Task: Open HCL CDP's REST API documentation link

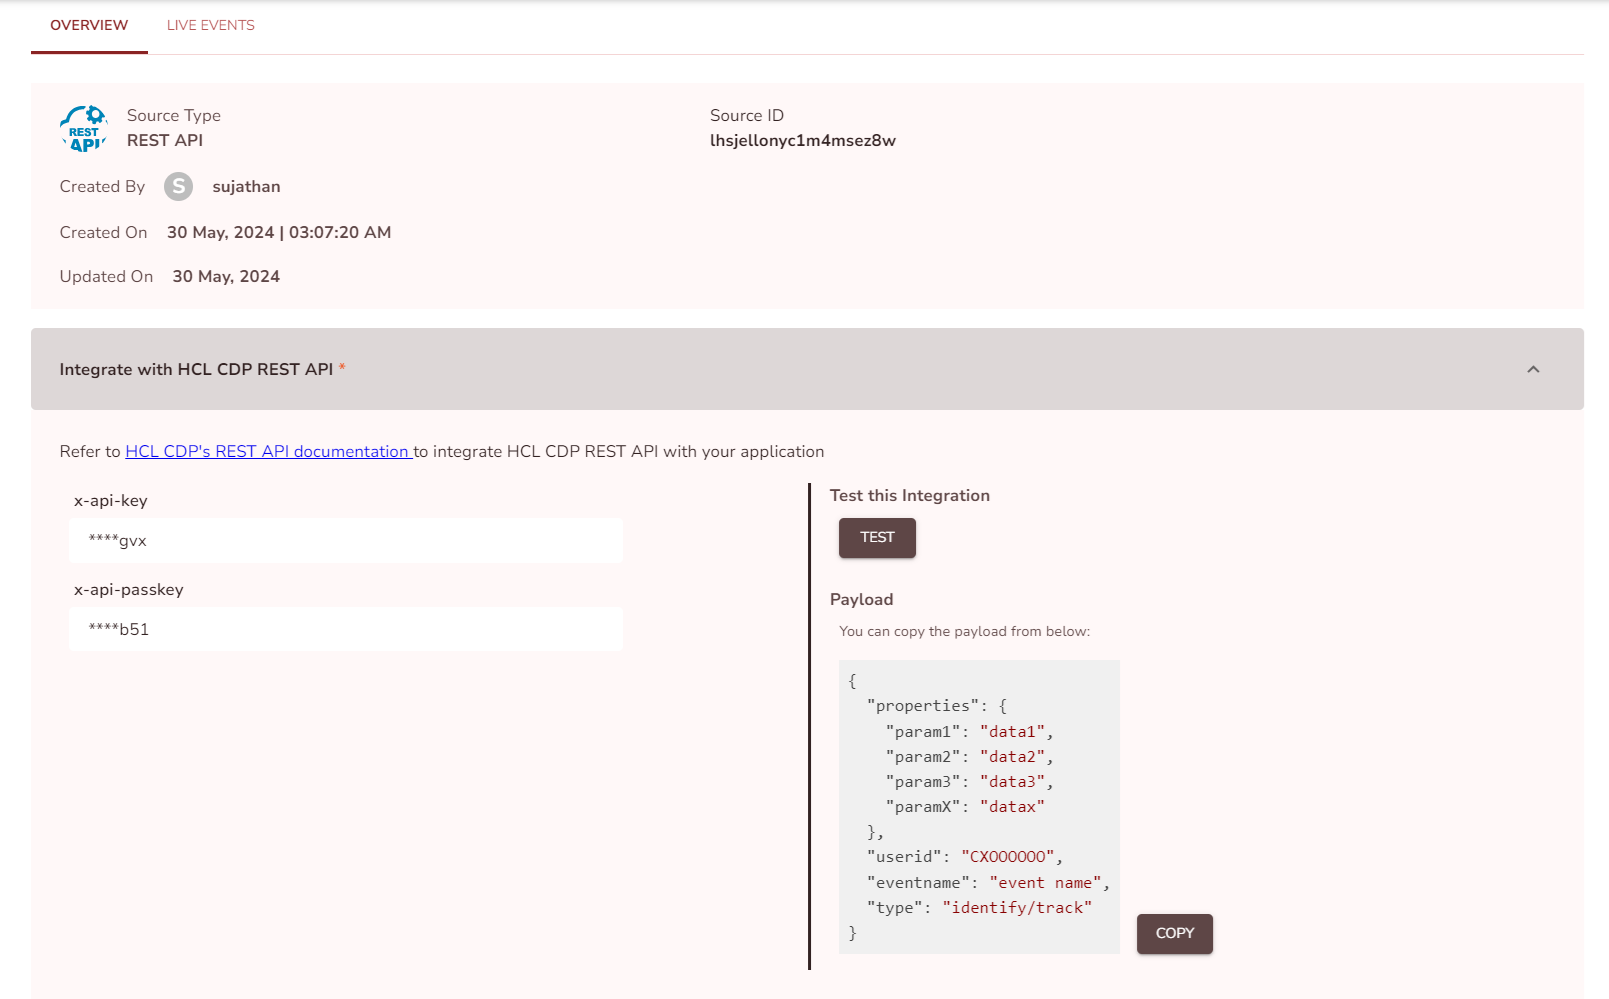Action: pyautogui.click(x=269, y=451)
